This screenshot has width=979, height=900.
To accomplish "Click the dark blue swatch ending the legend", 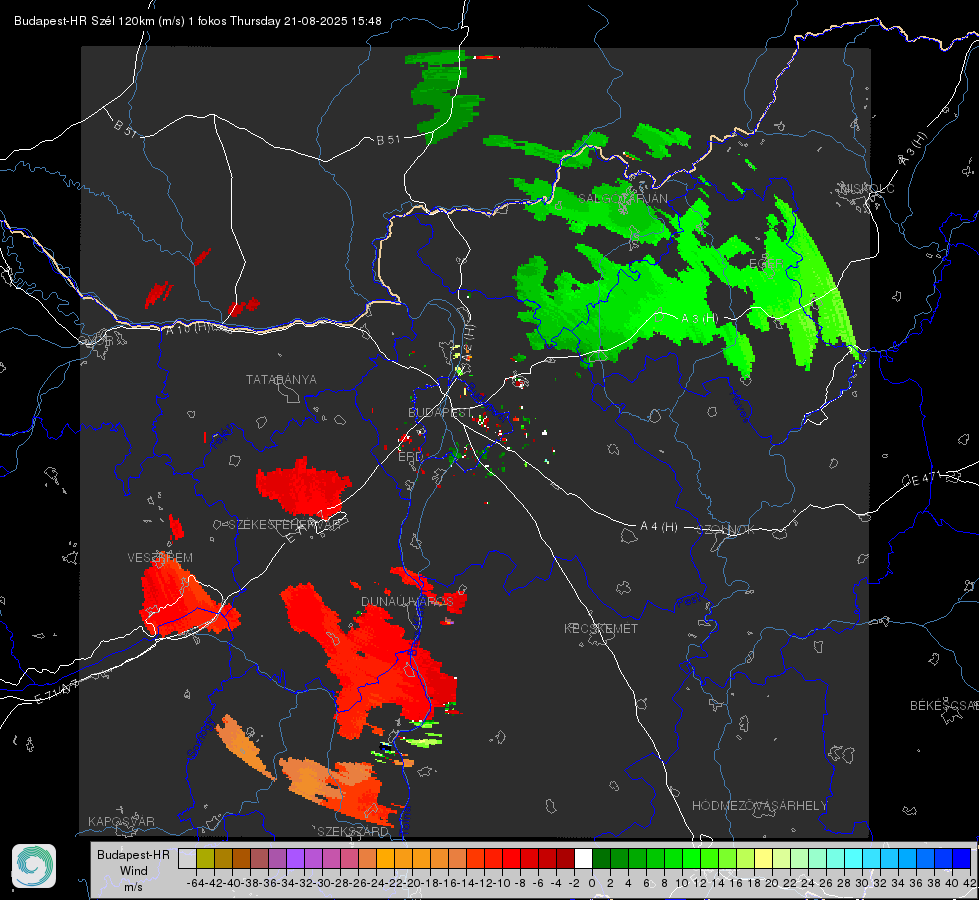I will (962, 858).
